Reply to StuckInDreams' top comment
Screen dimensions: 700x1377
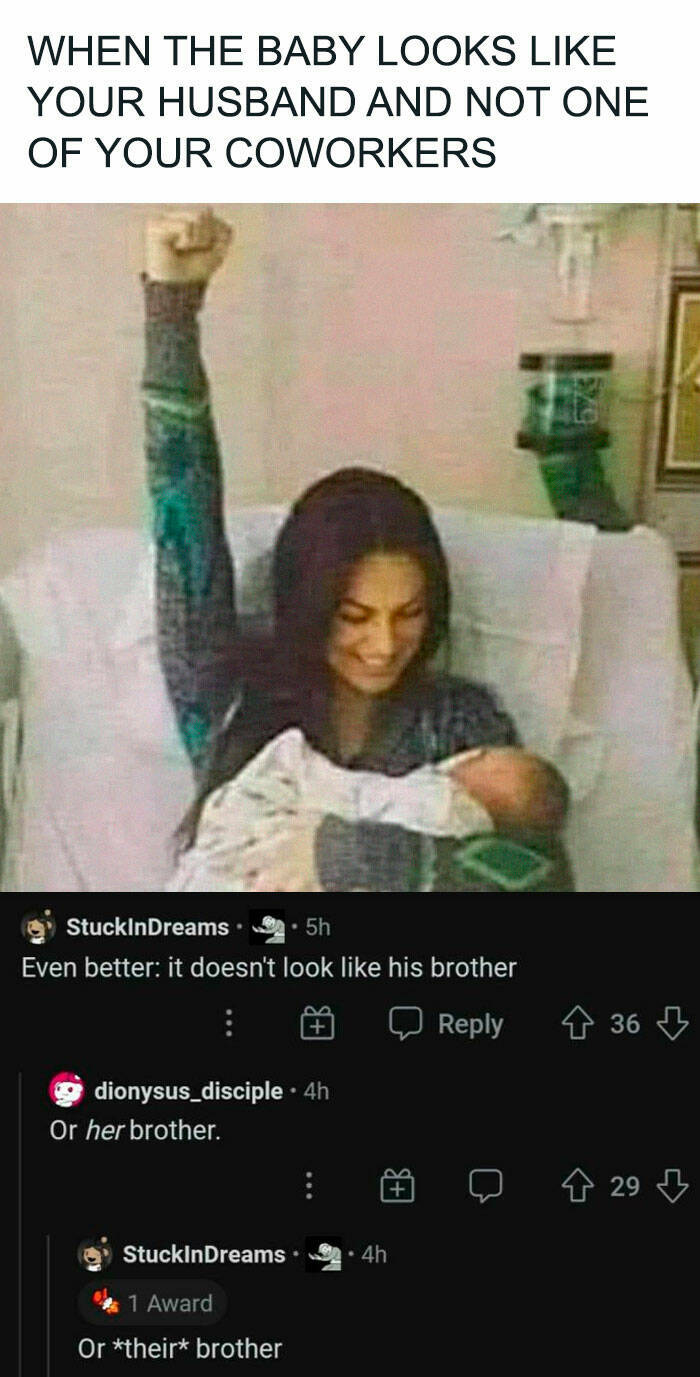click(x=446, y=1024)
